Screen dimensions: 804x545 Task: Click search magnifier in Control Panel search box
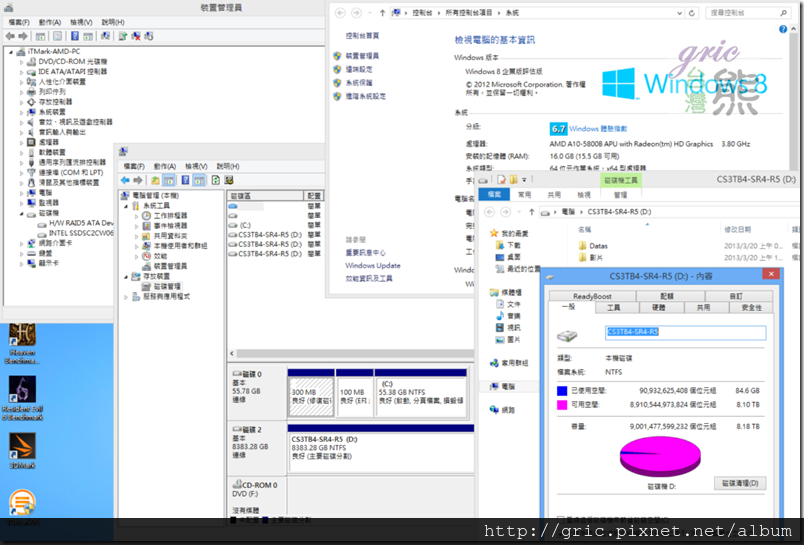coord(783,13)
